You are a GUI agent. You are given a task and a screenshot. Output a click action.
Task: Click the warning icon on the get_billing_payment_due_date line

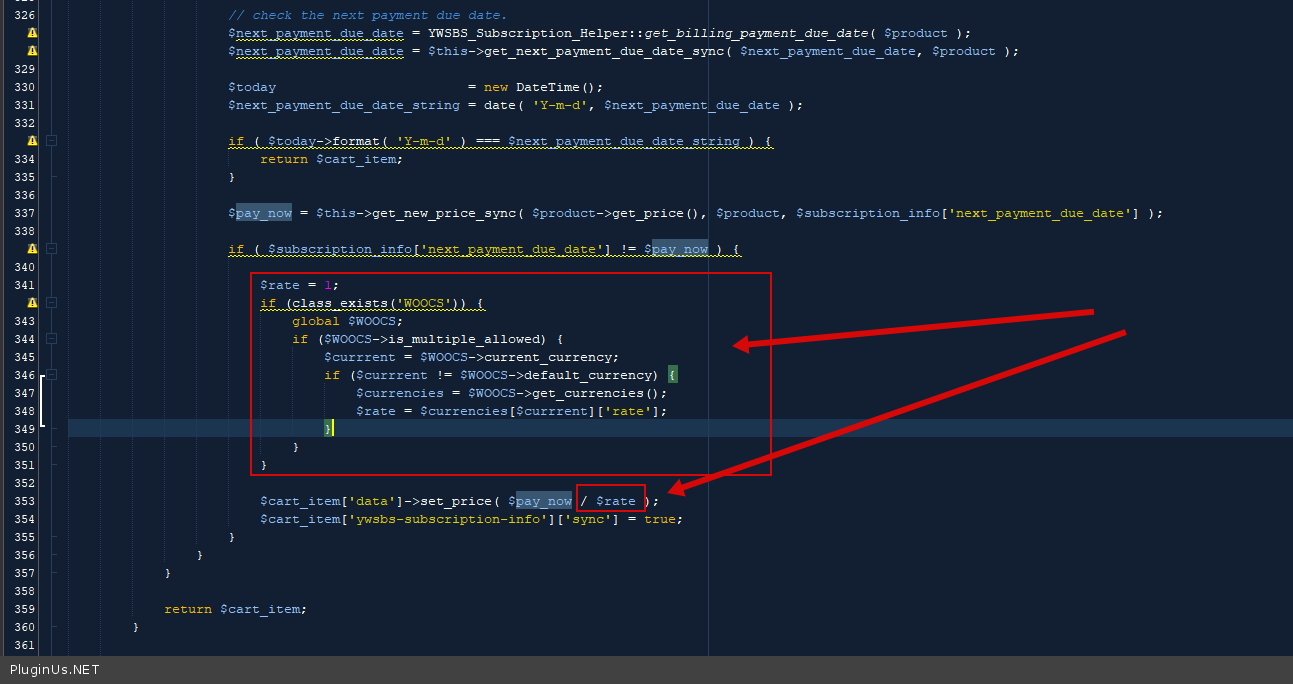[x=32, y=33]
